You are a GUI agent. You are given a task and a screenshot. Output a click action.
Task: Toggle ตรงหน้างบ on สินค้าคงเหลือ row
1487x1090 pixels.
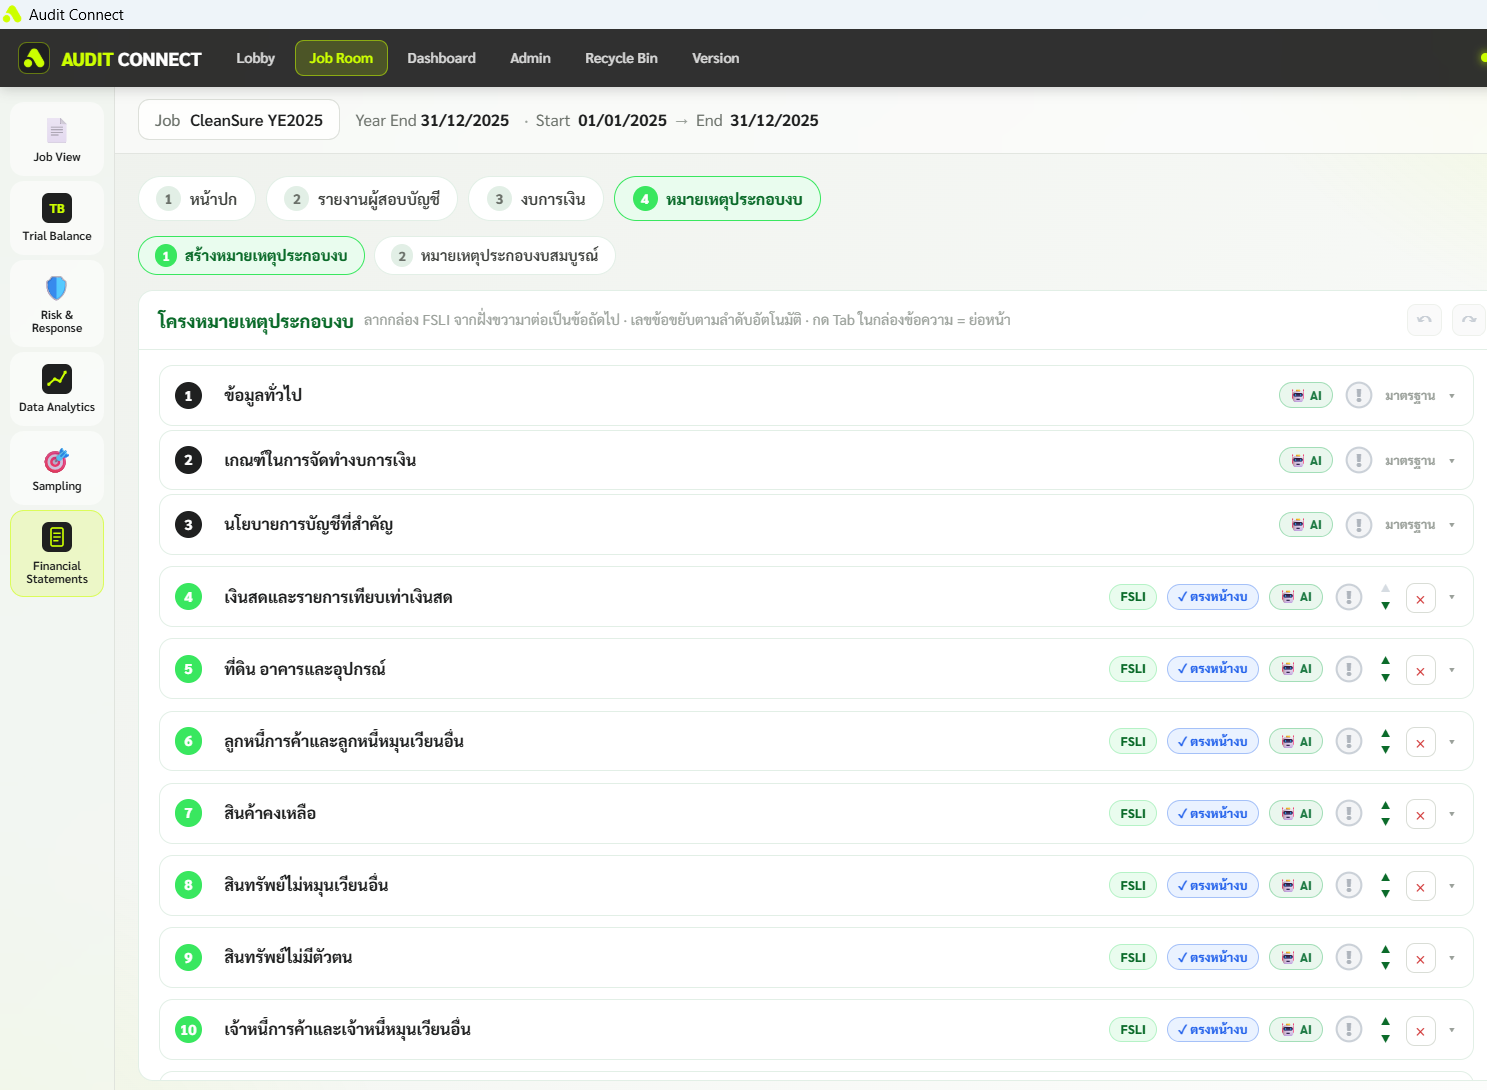pyautogui.click(x=1213, y=813)
